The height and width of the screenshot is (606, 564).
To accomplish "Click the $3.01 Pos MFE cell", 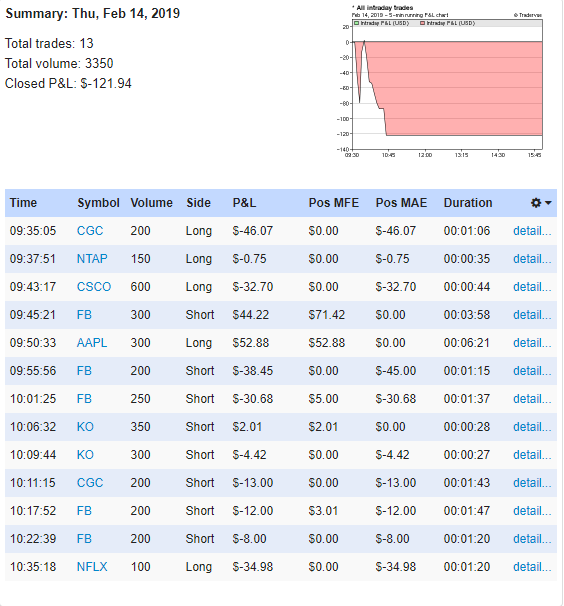I will point(323,511).
